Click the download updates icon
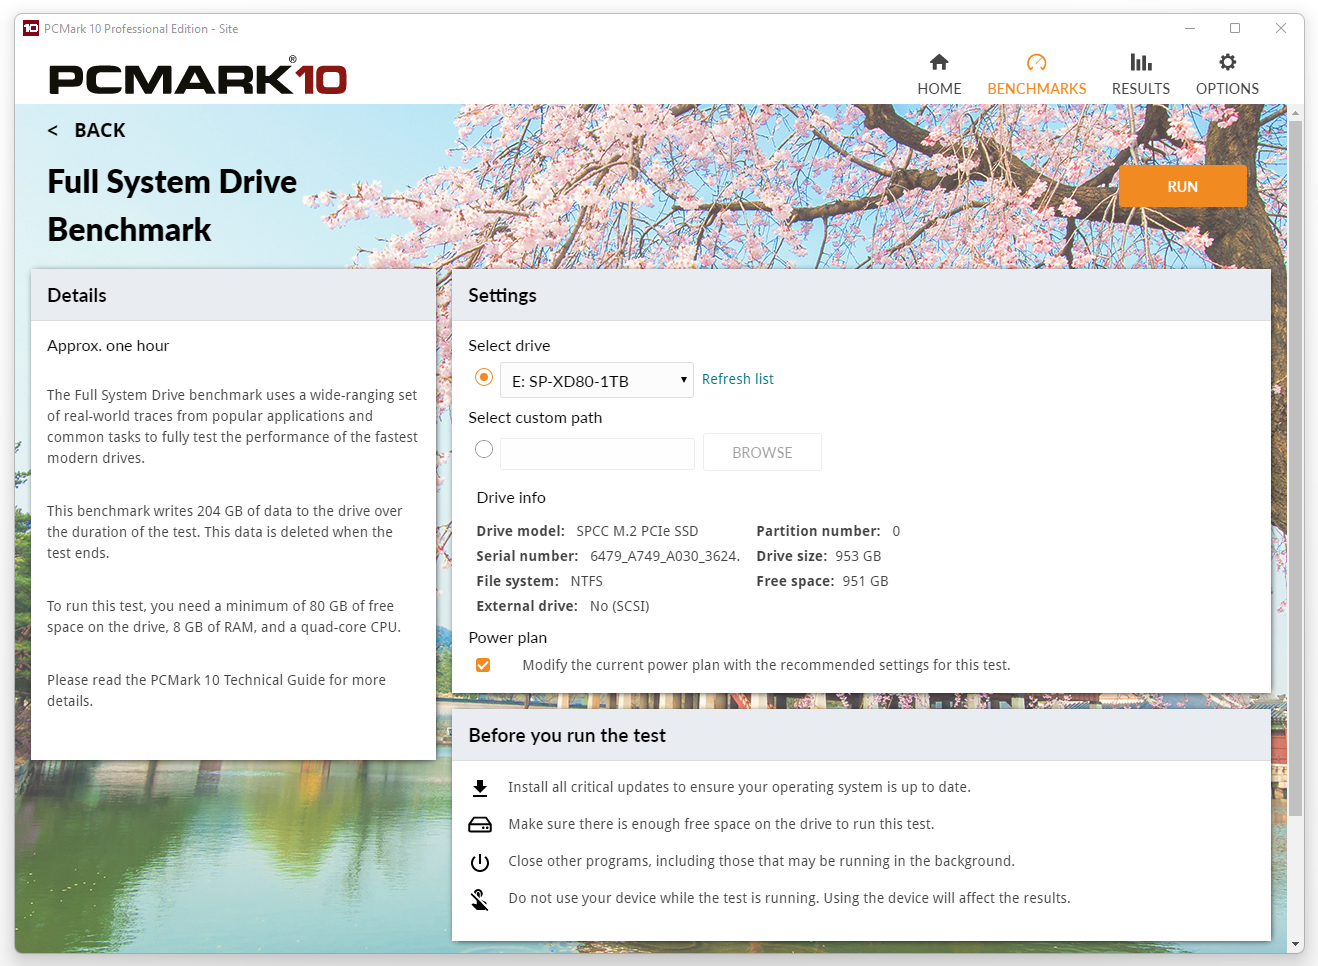 tap(480, 788)
